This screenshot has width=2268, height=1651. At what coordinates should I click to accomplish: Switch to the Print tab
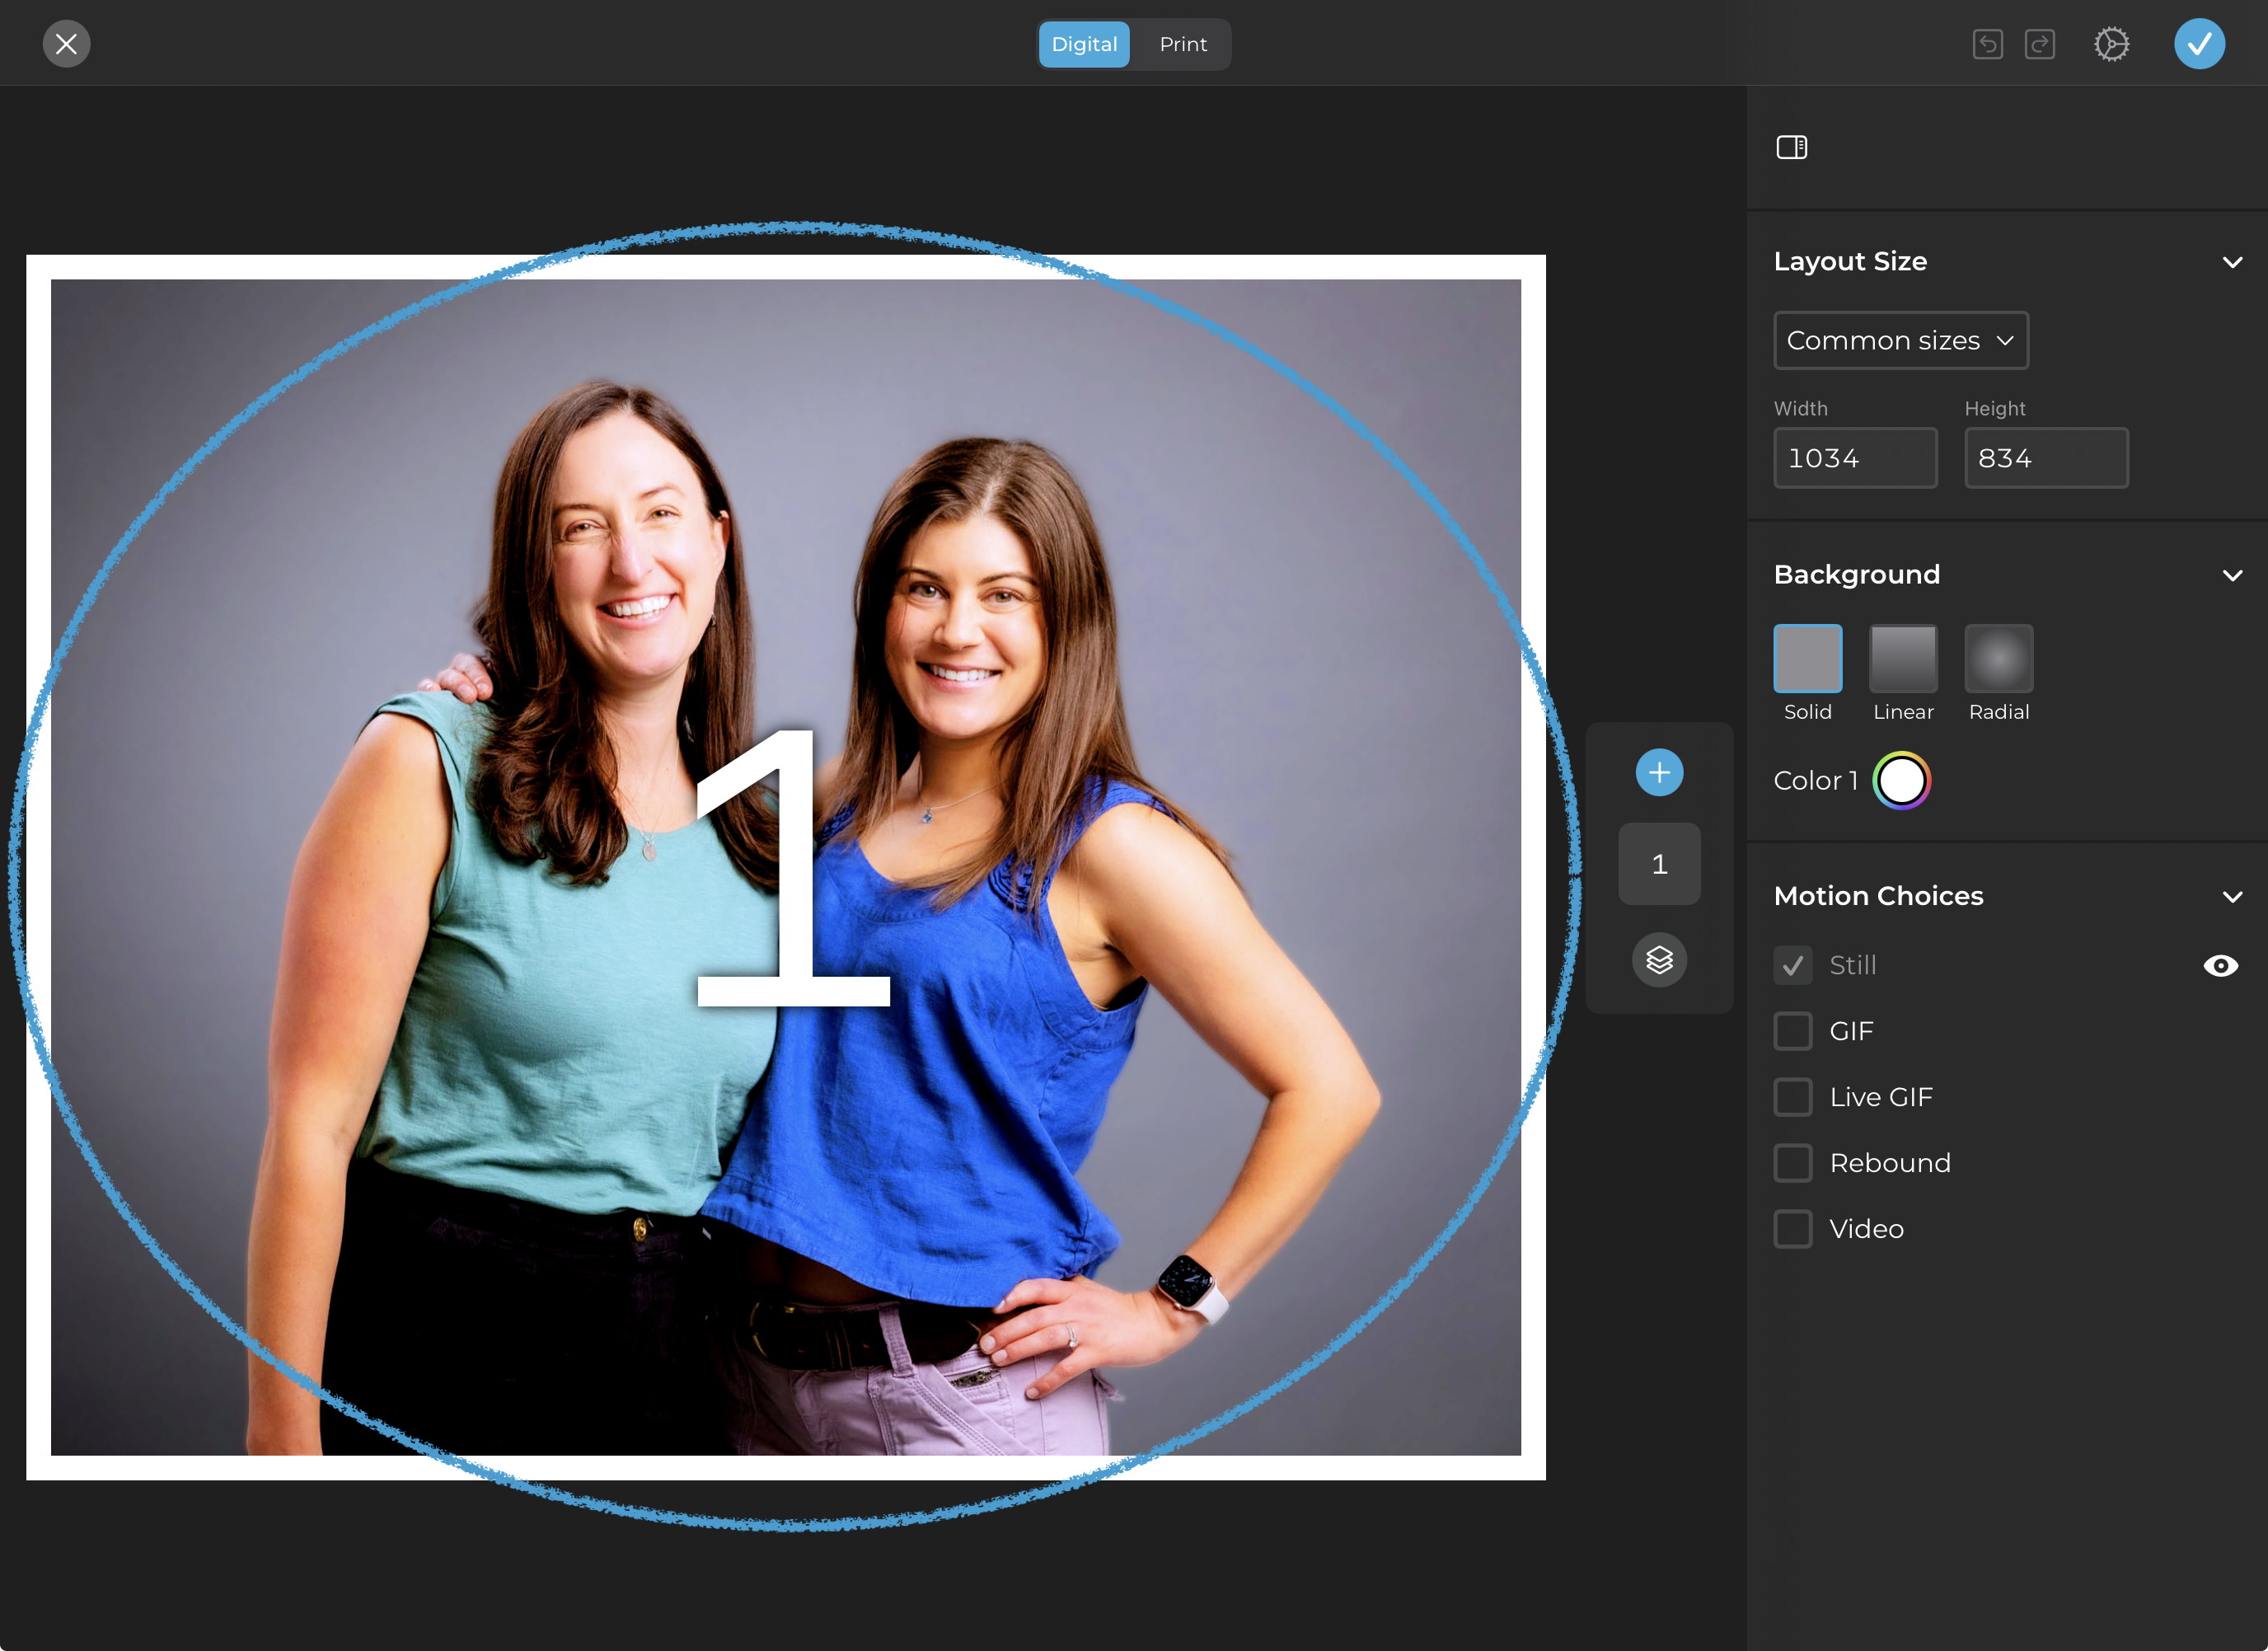pos(1183,44)
